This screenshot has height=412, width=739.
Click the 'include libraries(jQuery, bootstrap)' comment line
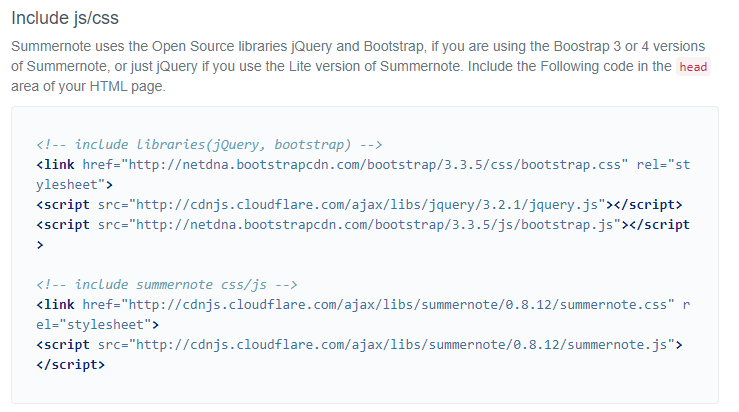(x=209, y=144)
